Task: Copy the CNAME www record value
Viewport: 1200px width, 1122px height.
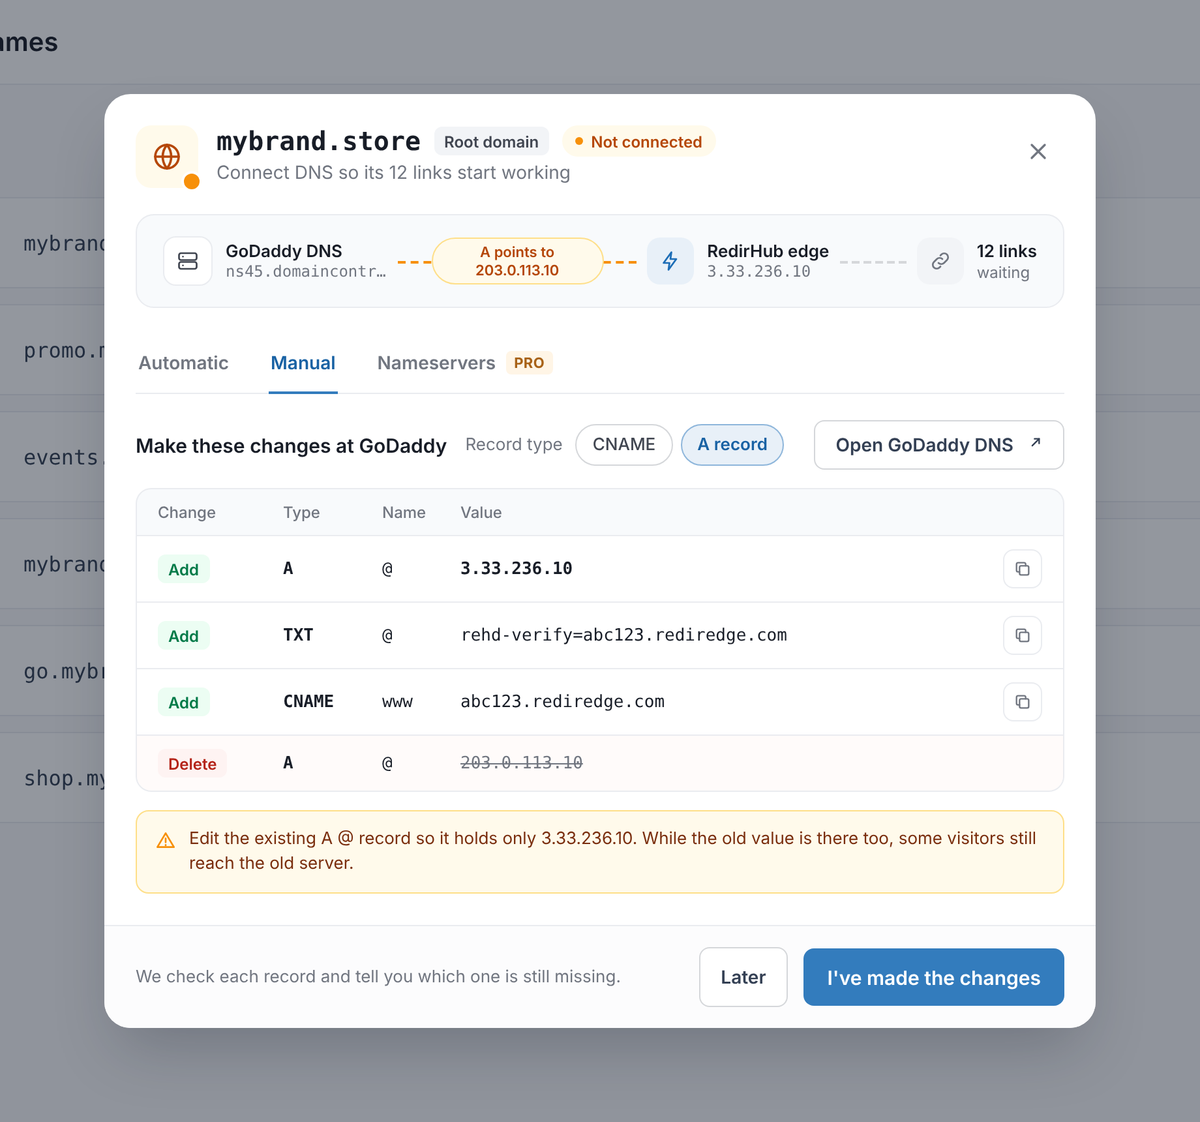Action: (x=1022, y=702)
